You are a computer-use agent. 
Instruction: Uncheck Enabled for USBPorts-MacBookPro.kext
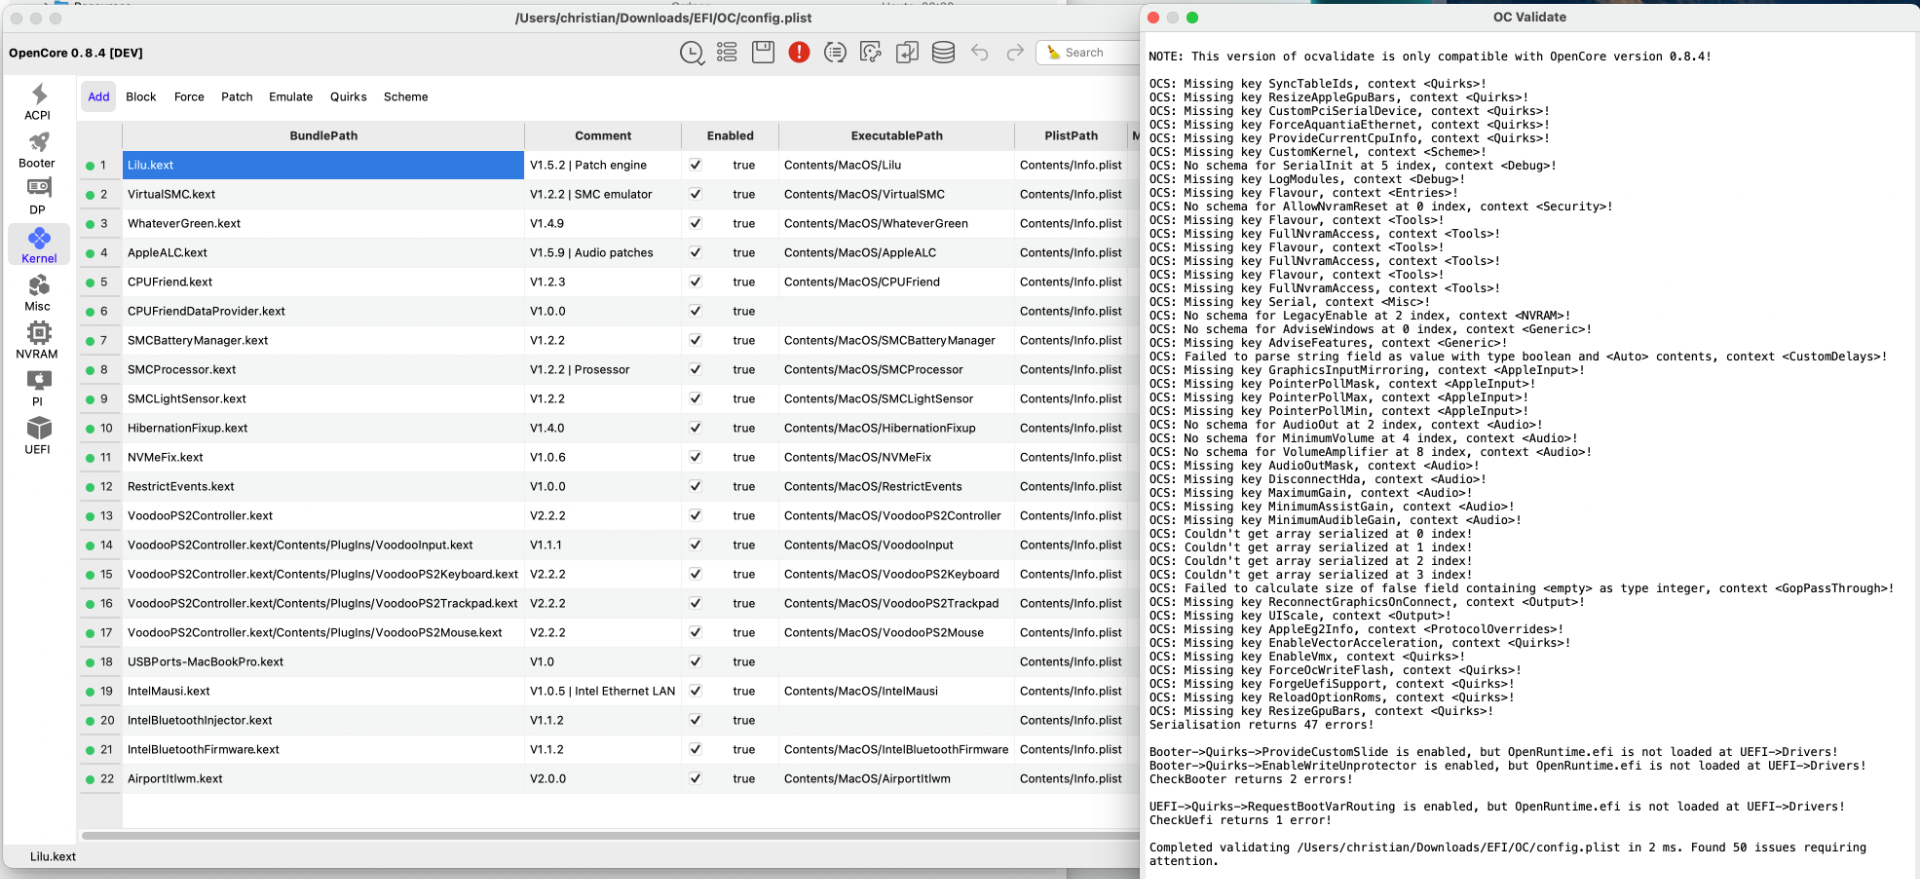pos(695,661)
